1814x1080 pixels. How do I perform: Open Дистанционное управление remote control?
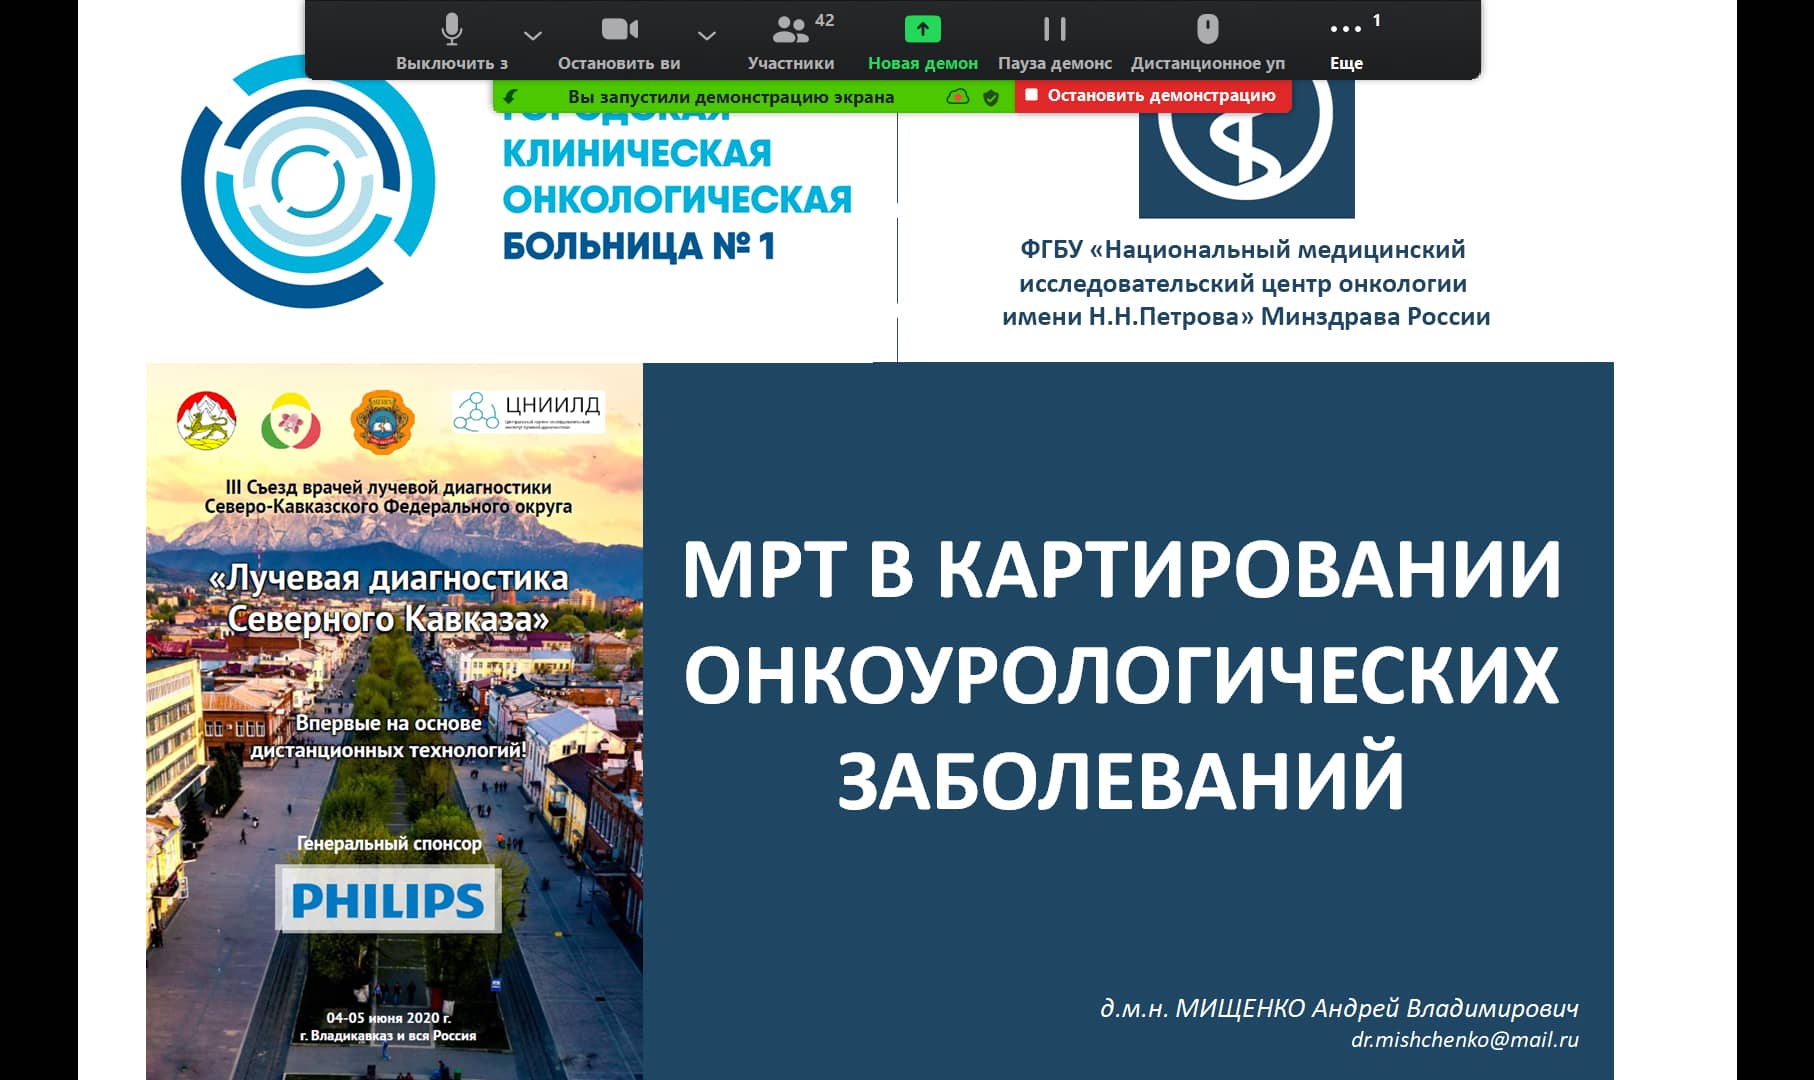[1208, 40]
